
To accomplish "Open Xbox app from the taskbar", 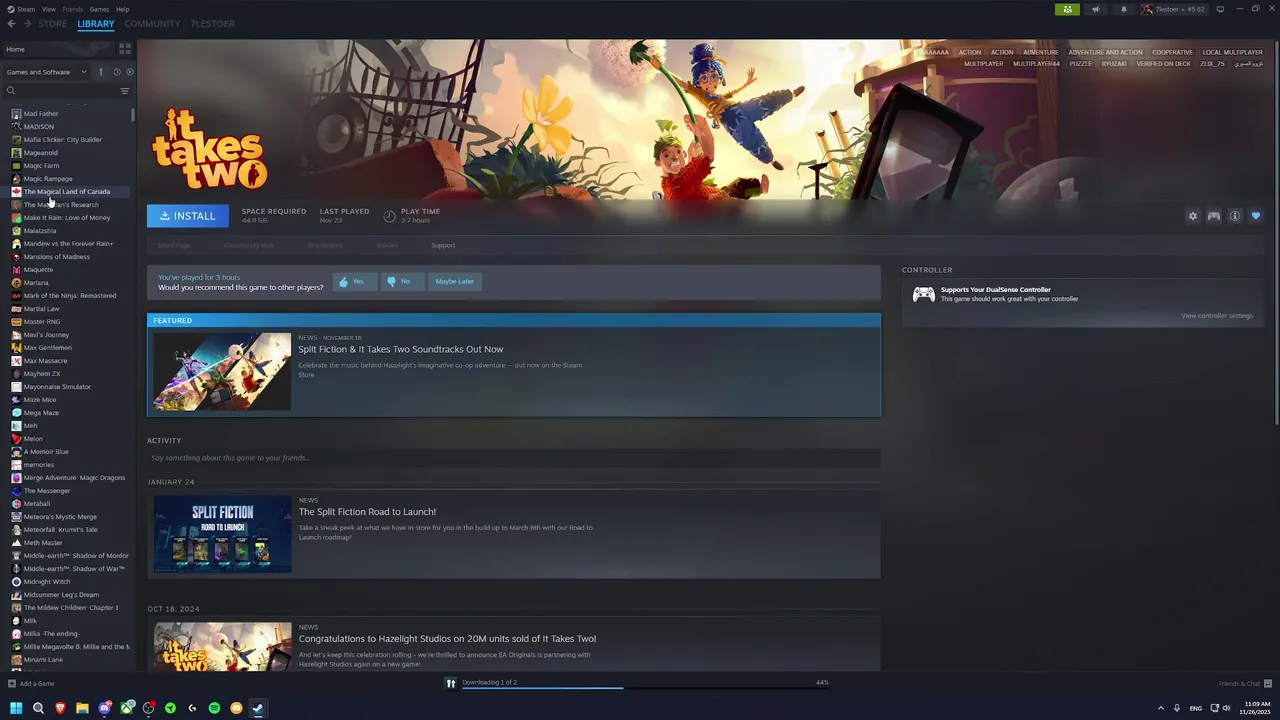I will [127, 708].
